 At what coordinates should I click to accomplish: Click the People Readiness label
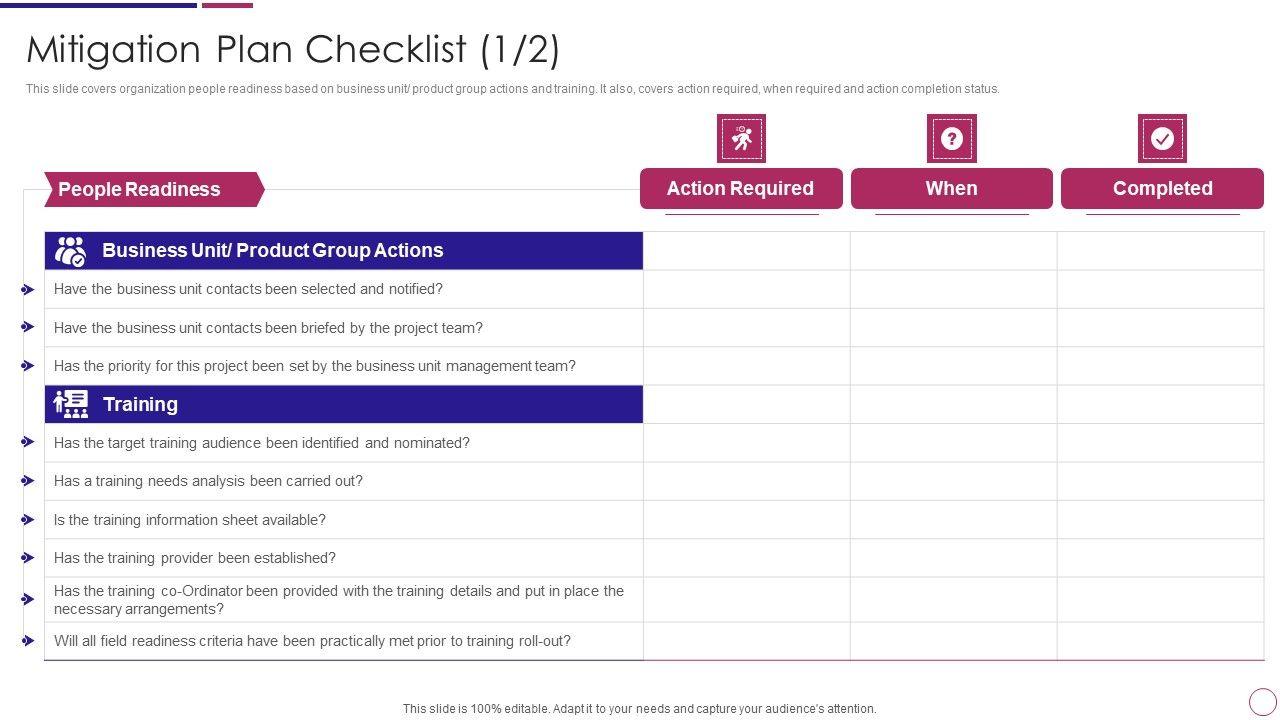pos(140,189)
